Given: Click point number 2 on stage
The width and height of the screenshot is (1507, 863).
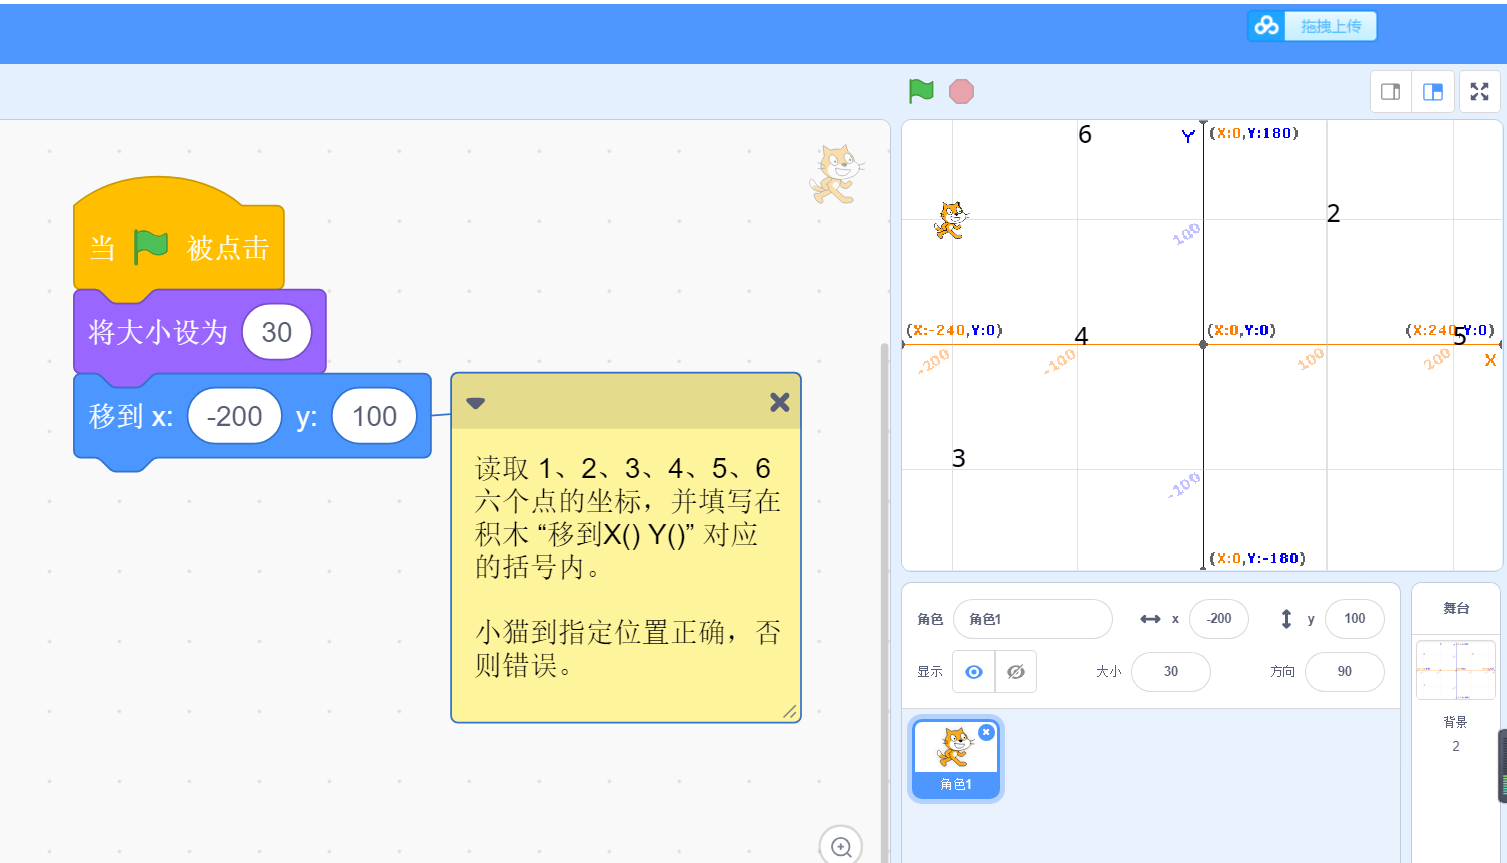Looking at the screenshot, I should click(1333, 213).
